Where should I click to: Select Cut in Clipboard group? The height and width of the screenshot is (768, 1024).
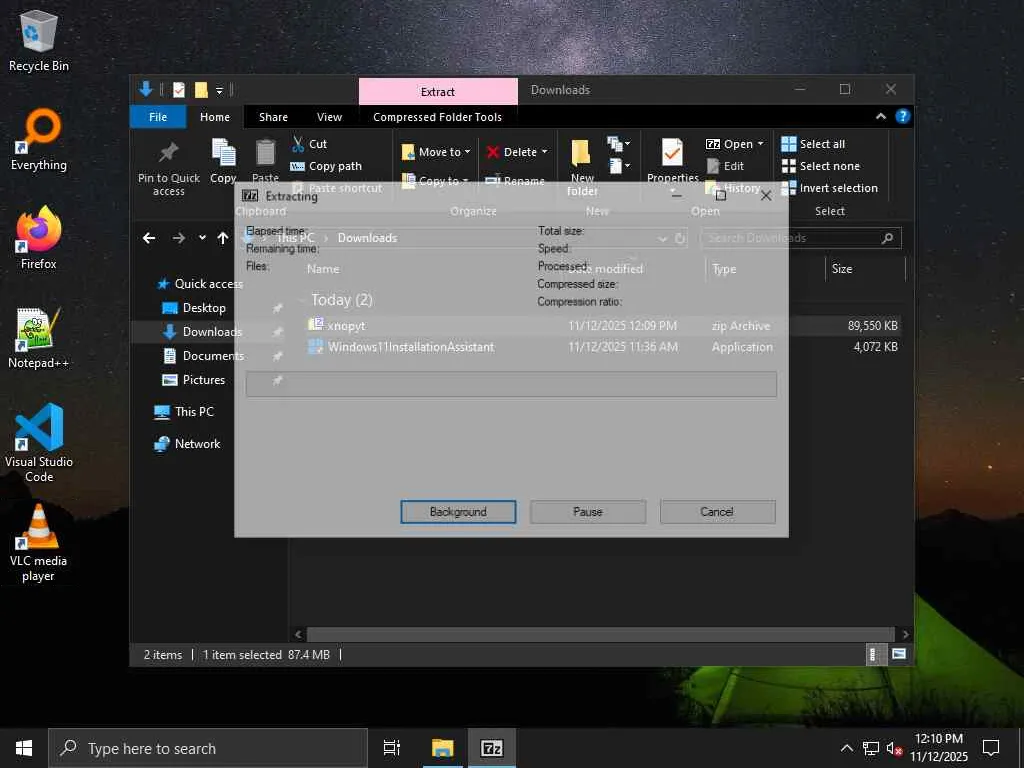[x=309, y=144]
